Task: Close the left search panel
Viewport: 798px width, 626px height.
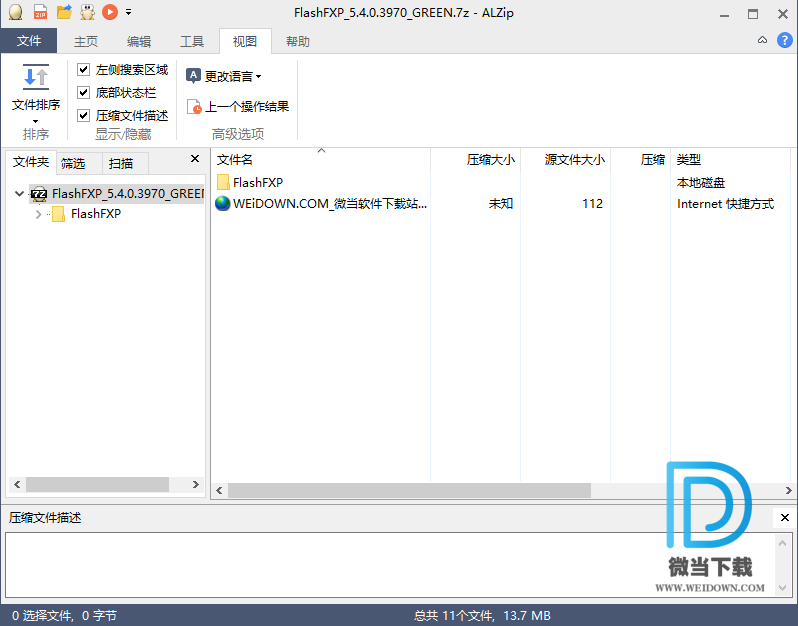Action: coord(195,159)
